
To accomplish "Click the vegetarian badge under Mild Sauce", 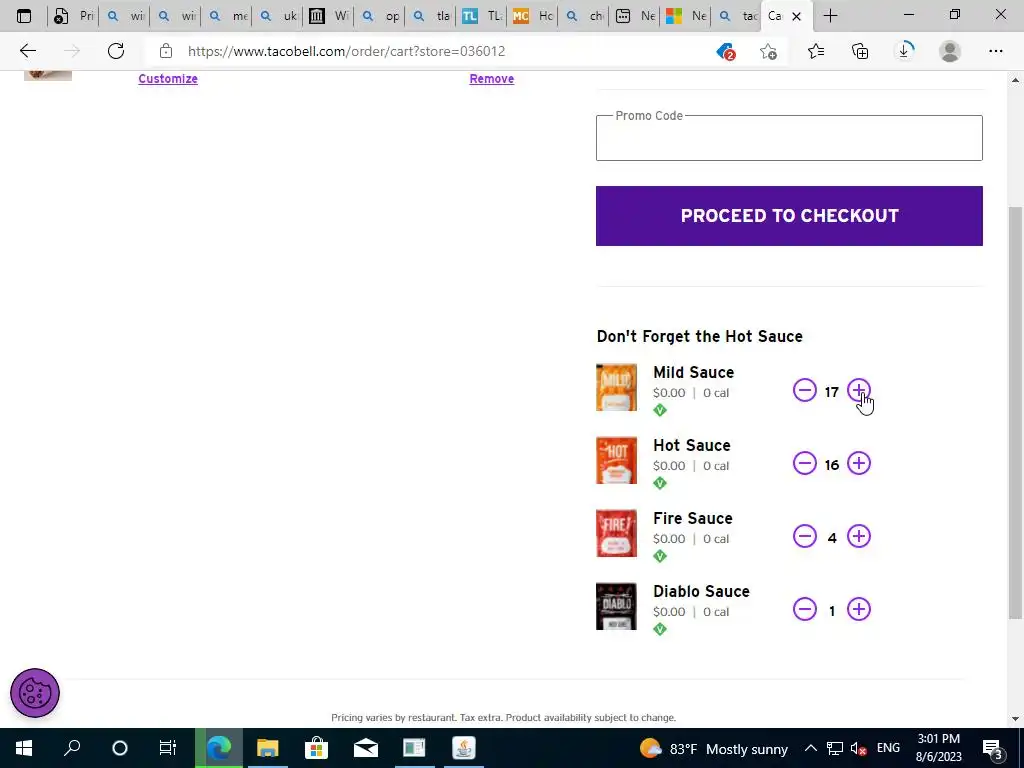I will tap(660, 410).
